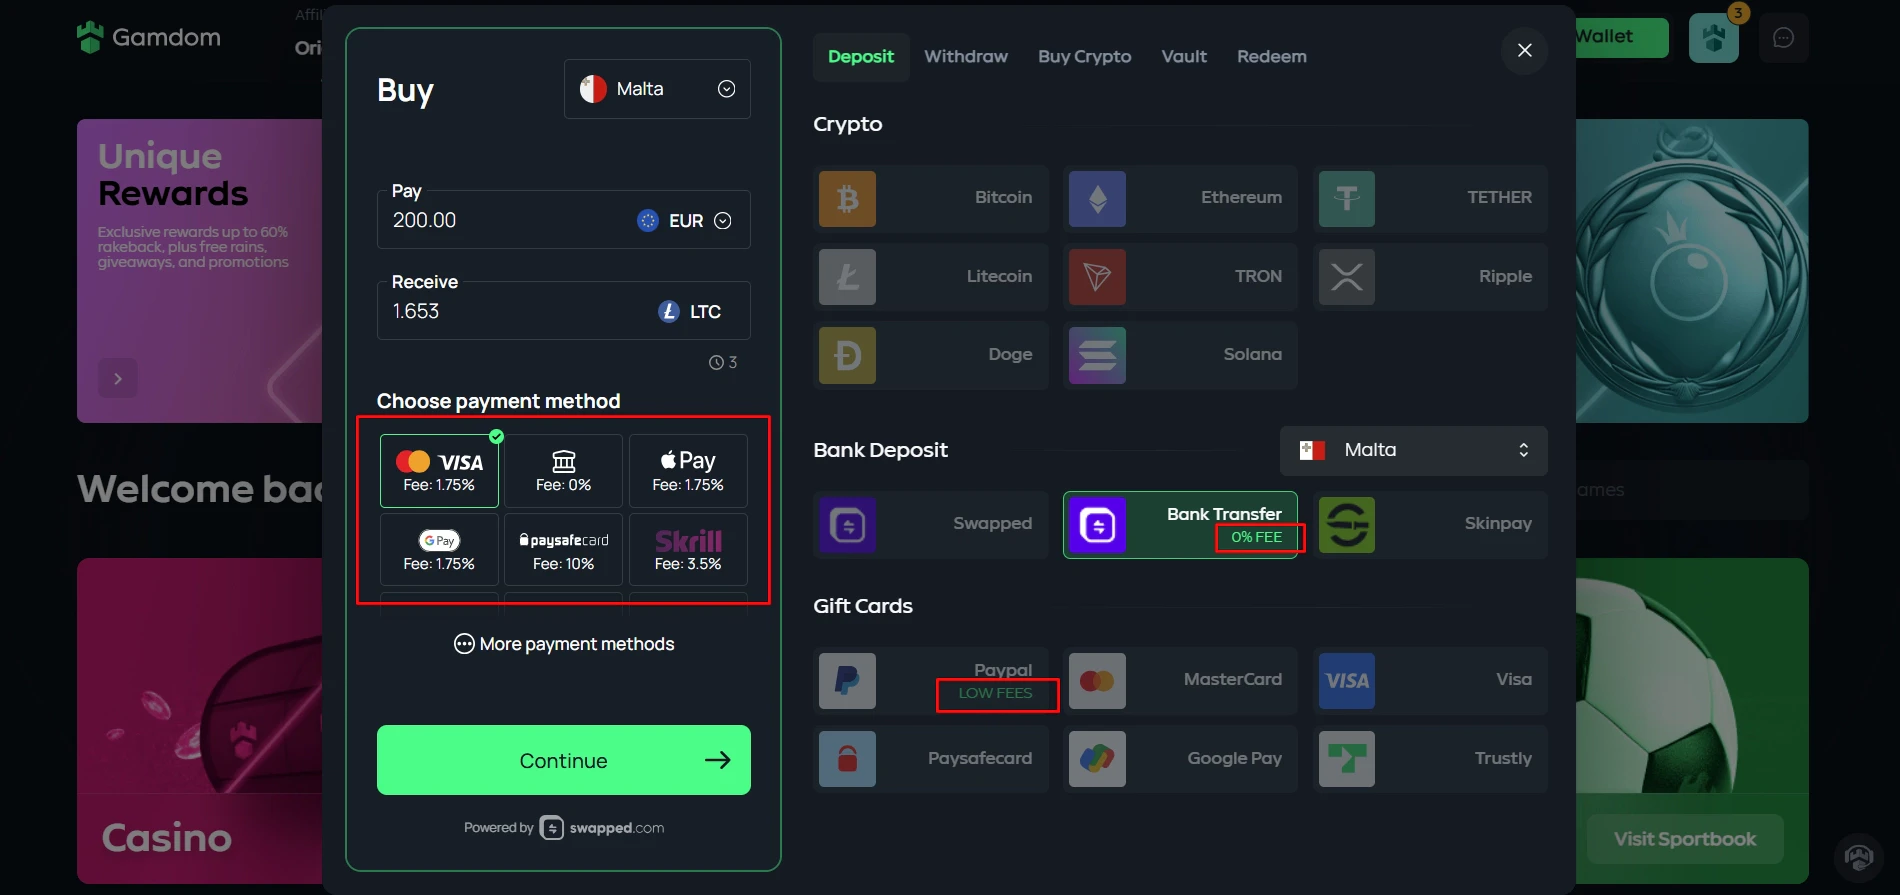Open the Casino thumbnail card
Screen dimensions: 1900x895
tap(200, 721)
